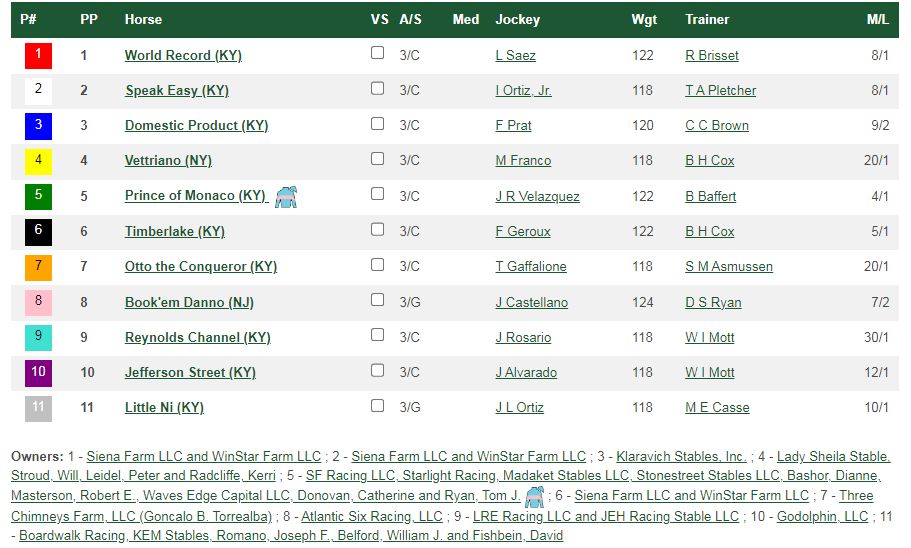Click the red number 1 saddlecloth badge

tap(38, 56)
